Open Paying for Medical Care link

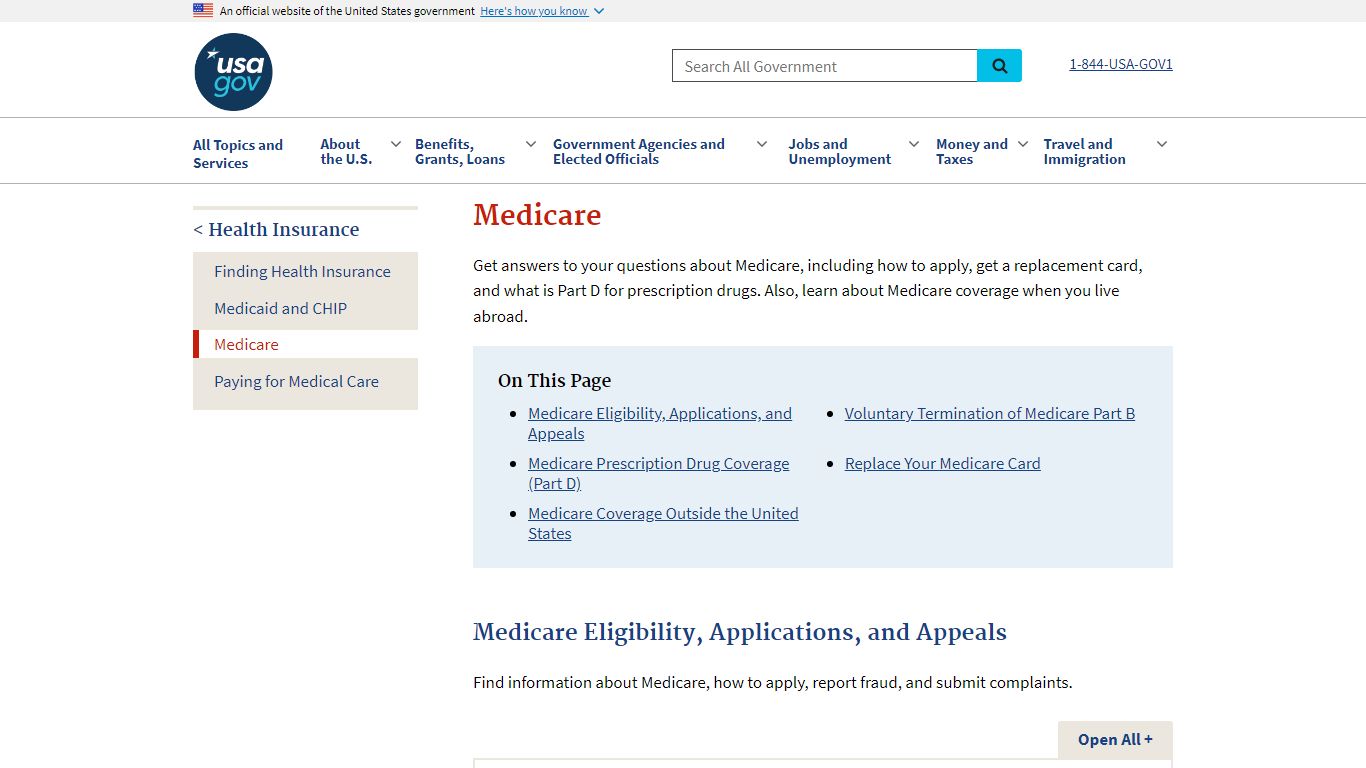(x=296, y=381)
